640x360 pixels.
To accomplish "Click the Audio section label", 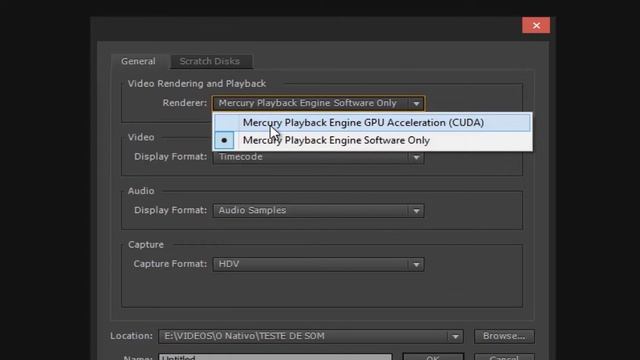I will coord(141,191).
